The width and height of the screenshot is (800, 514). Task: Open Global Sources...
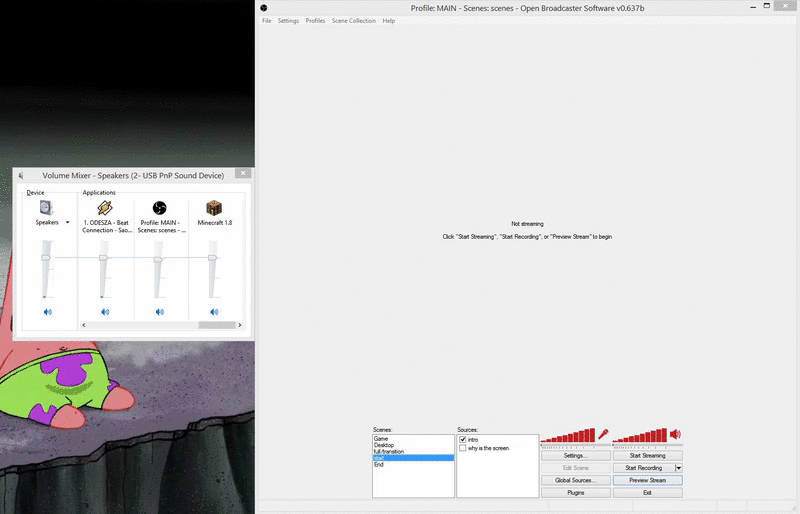[x=576, y=480]
